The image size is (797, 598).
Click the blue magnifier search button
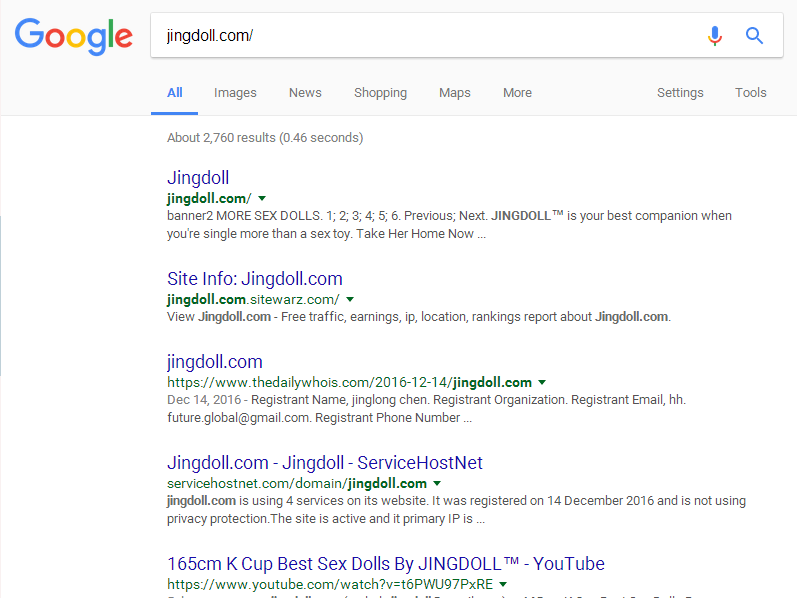coord(754,36)
